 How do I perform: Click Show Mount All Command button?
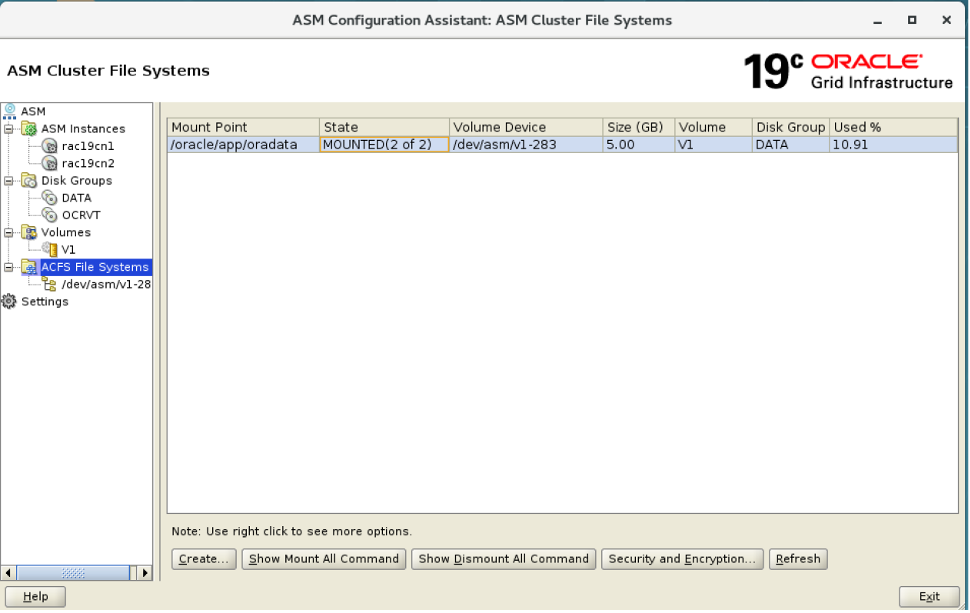324,559
